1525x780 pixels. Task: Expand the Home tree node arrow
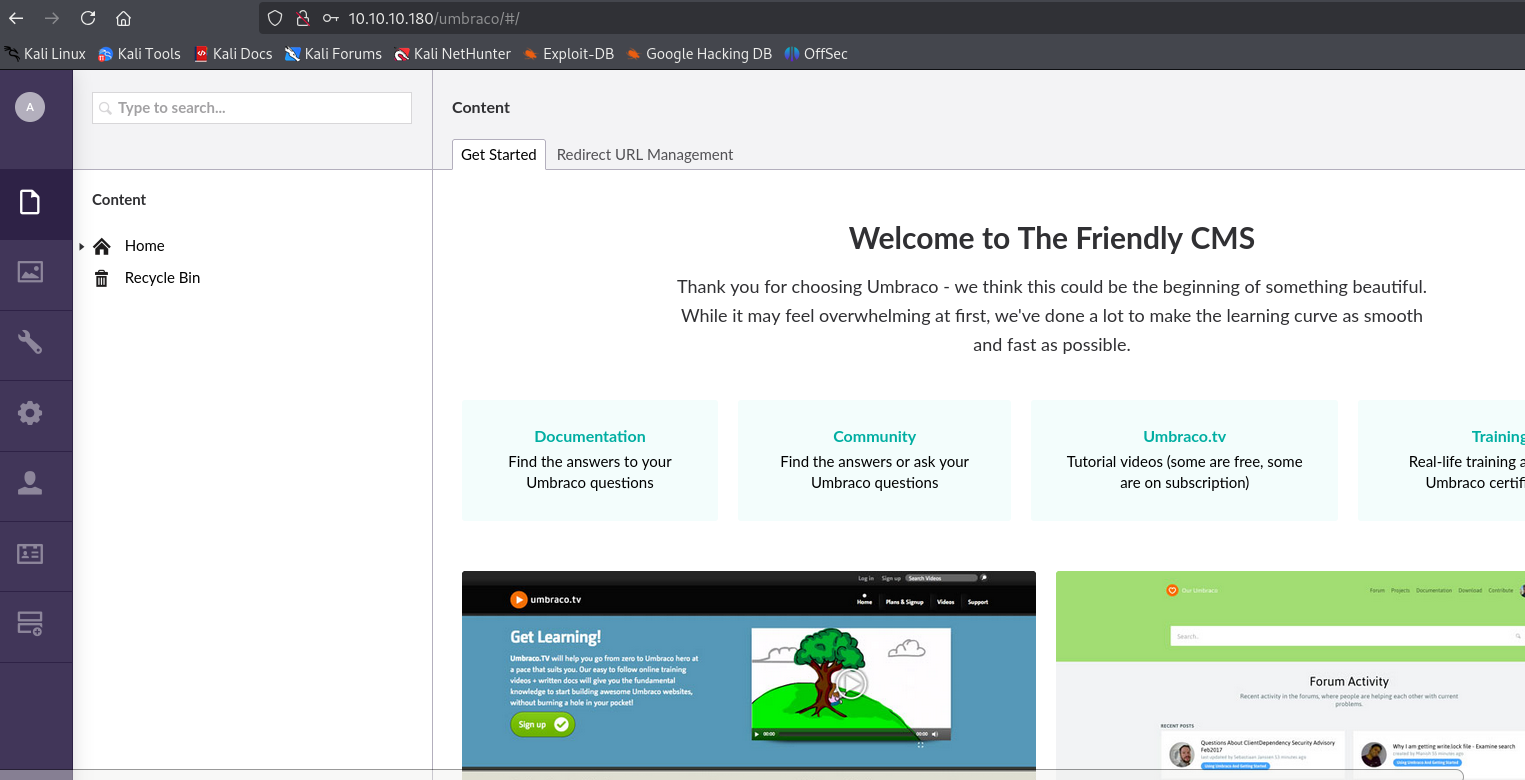click(x=82, y=246)
